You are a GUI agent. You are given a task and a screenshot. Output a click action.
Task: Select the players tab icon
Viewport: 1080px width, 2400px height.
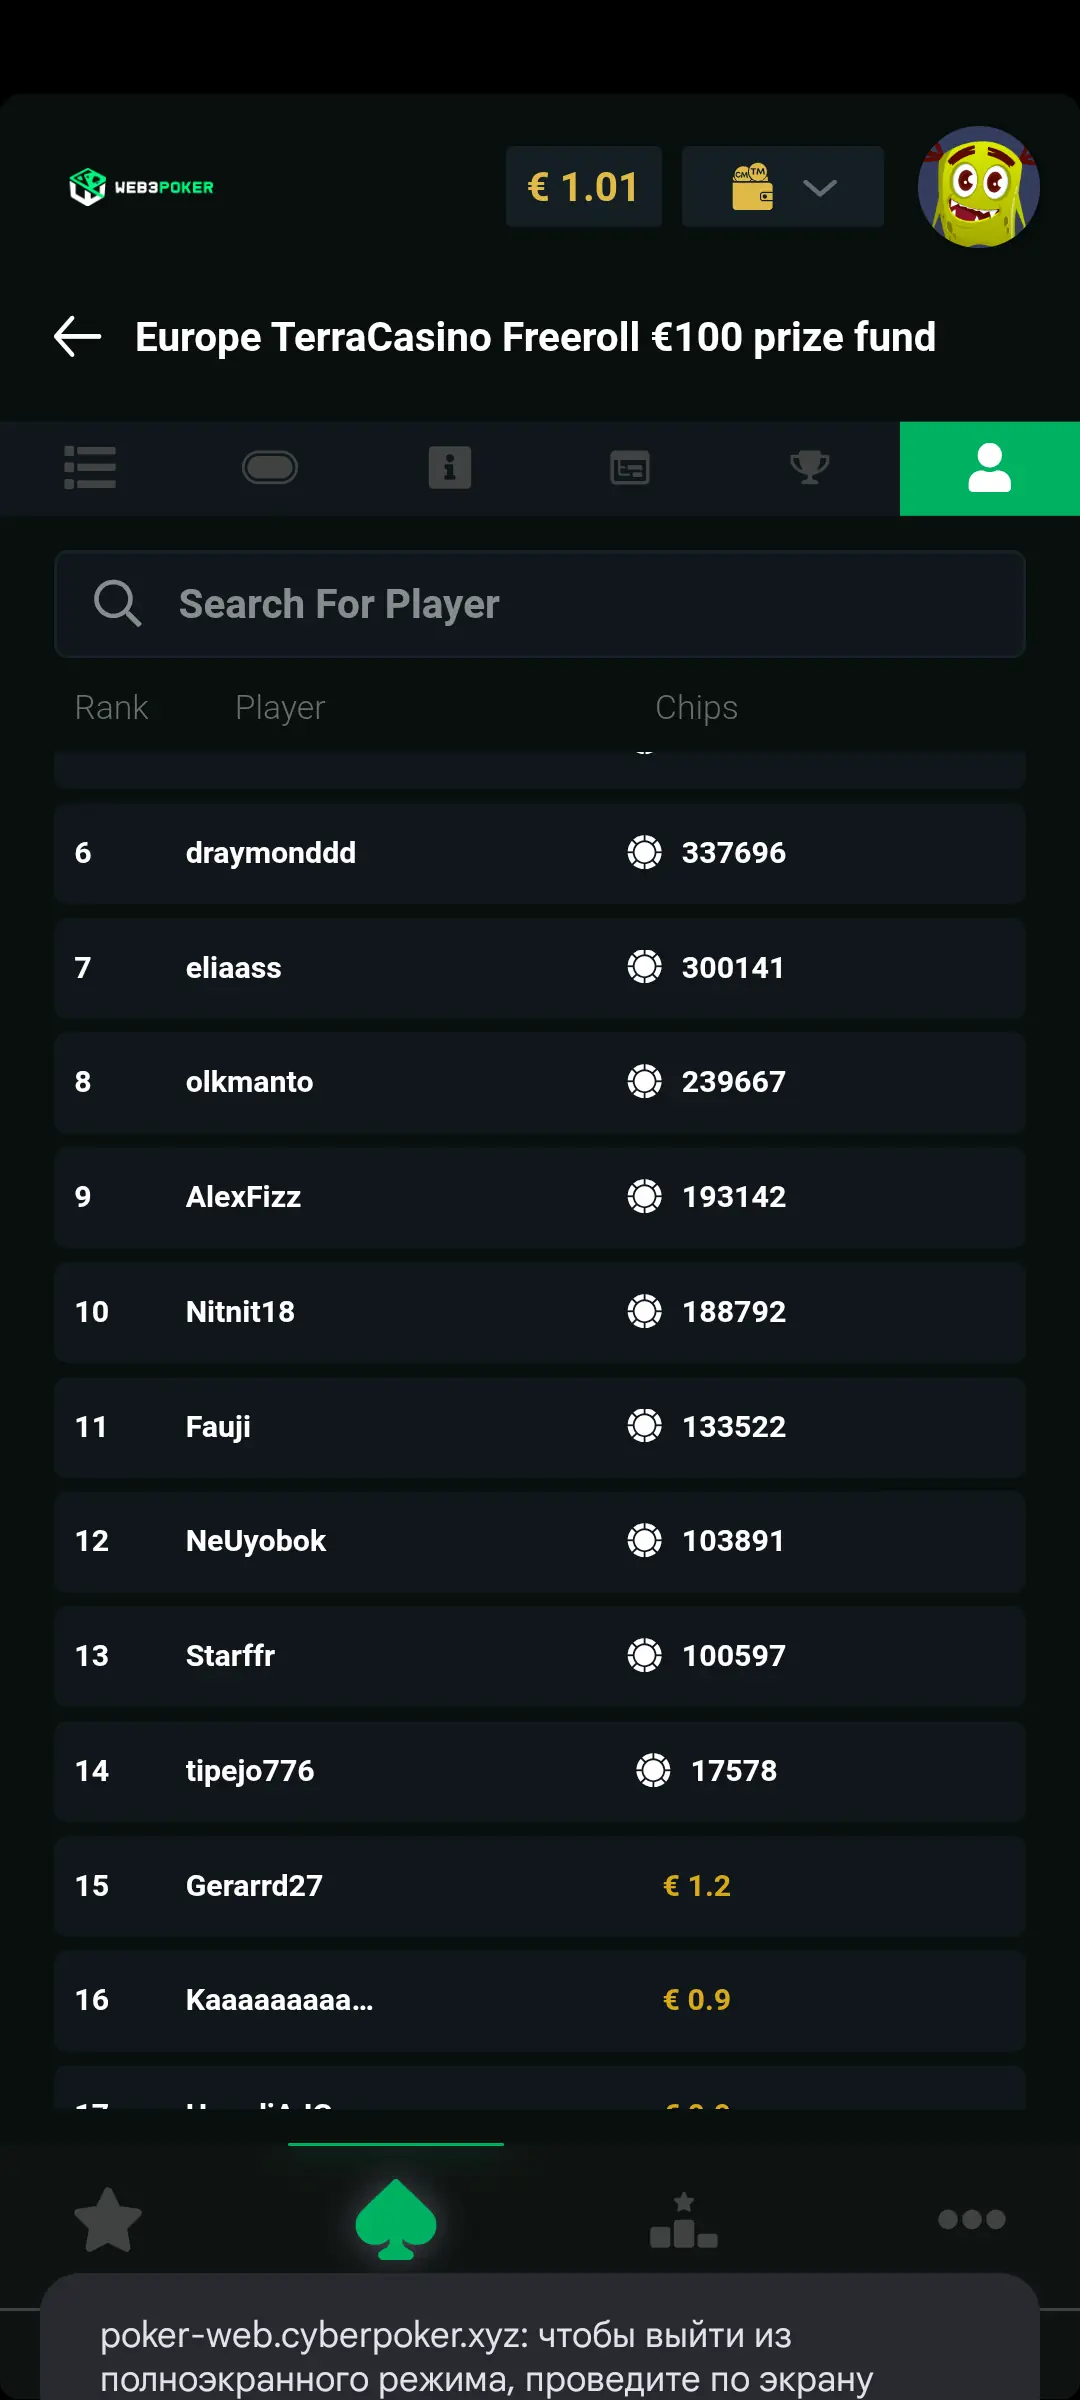pyautogui.click(x=990, y=468)
